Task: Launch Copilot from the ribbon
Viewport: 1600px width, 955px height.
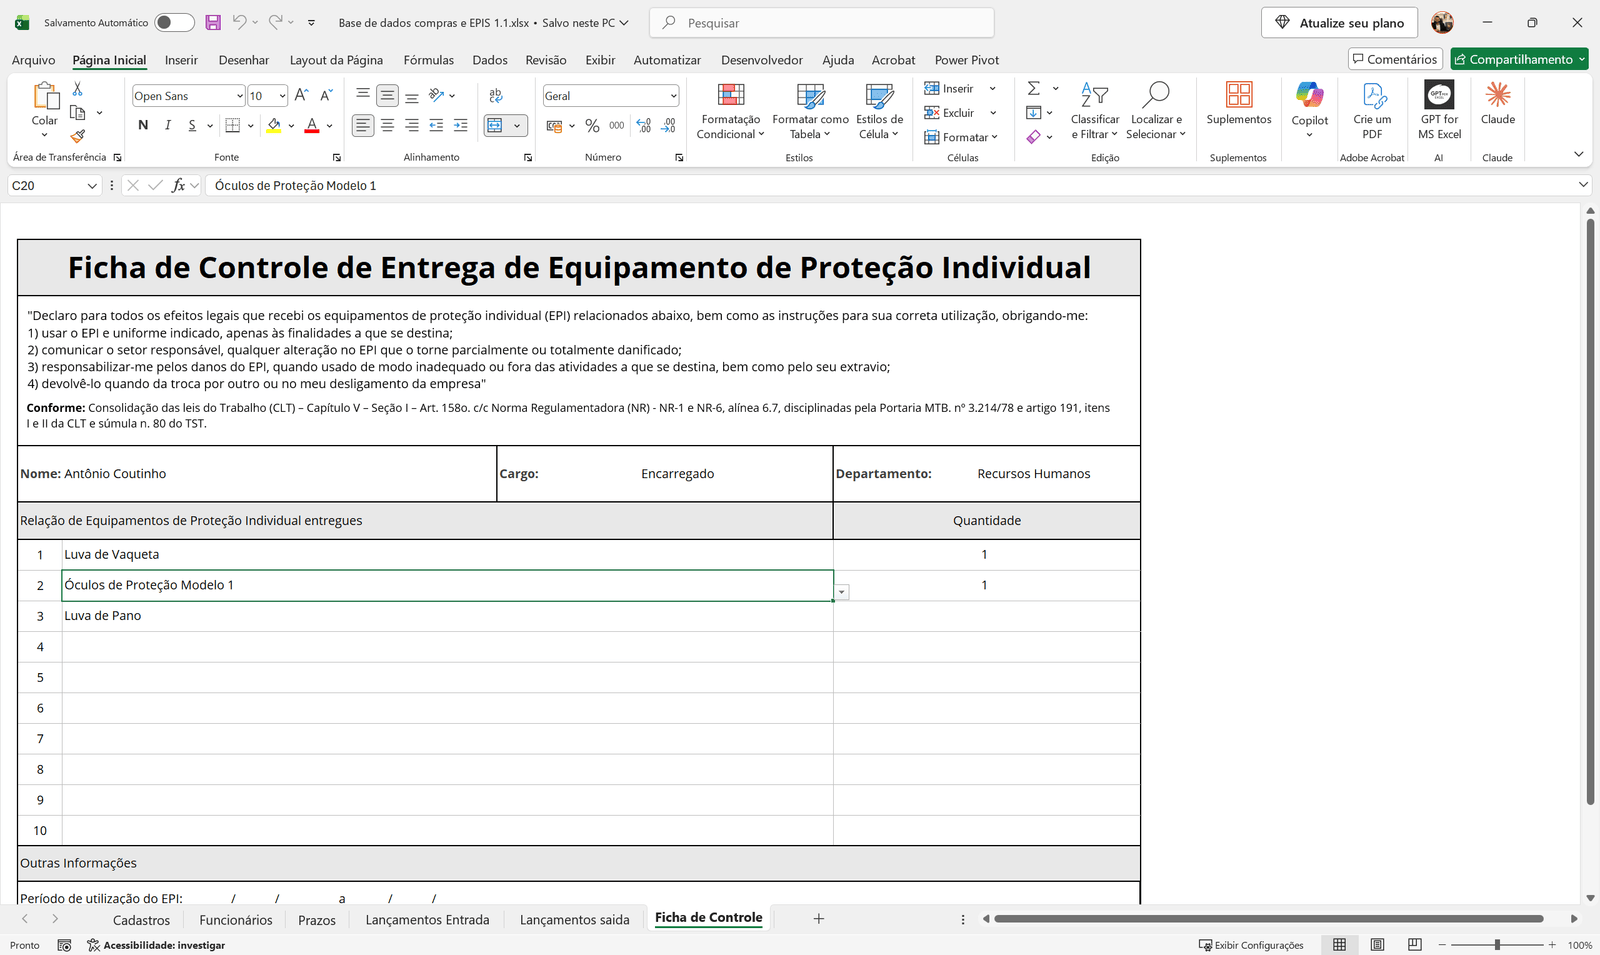Action: click(1310, 108)
